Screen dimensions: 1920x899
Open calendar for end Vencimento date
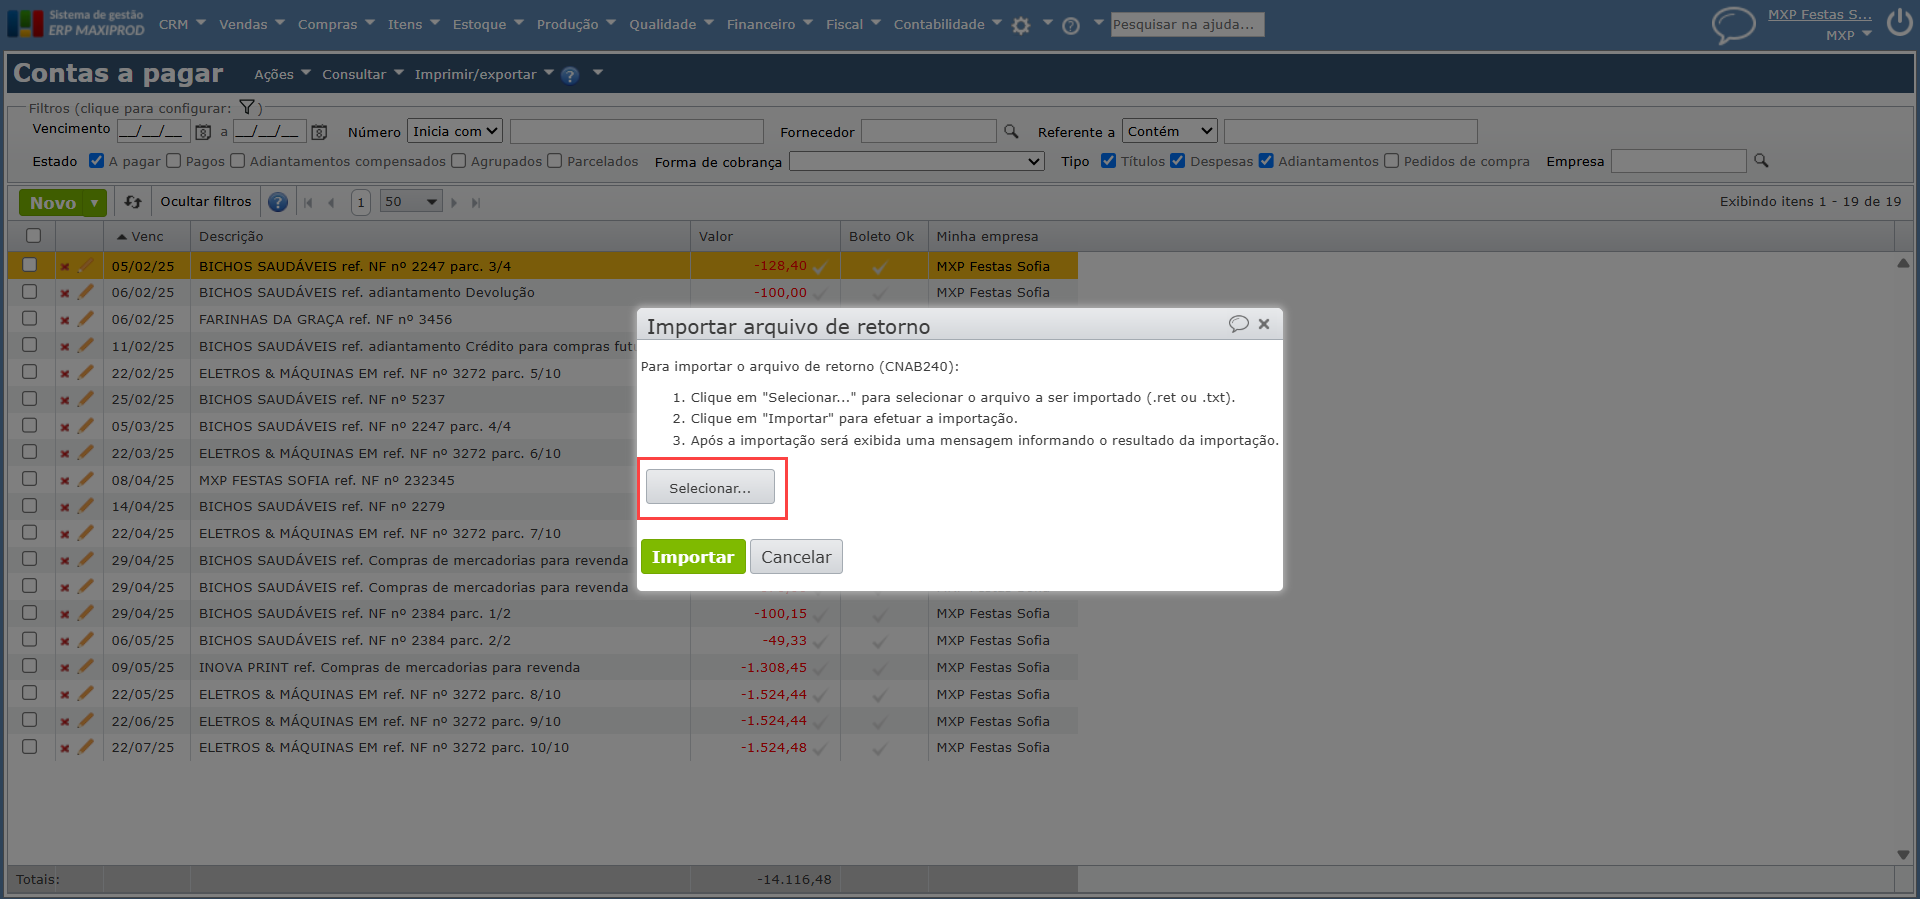pyautogui.click(x=319, y=132)
